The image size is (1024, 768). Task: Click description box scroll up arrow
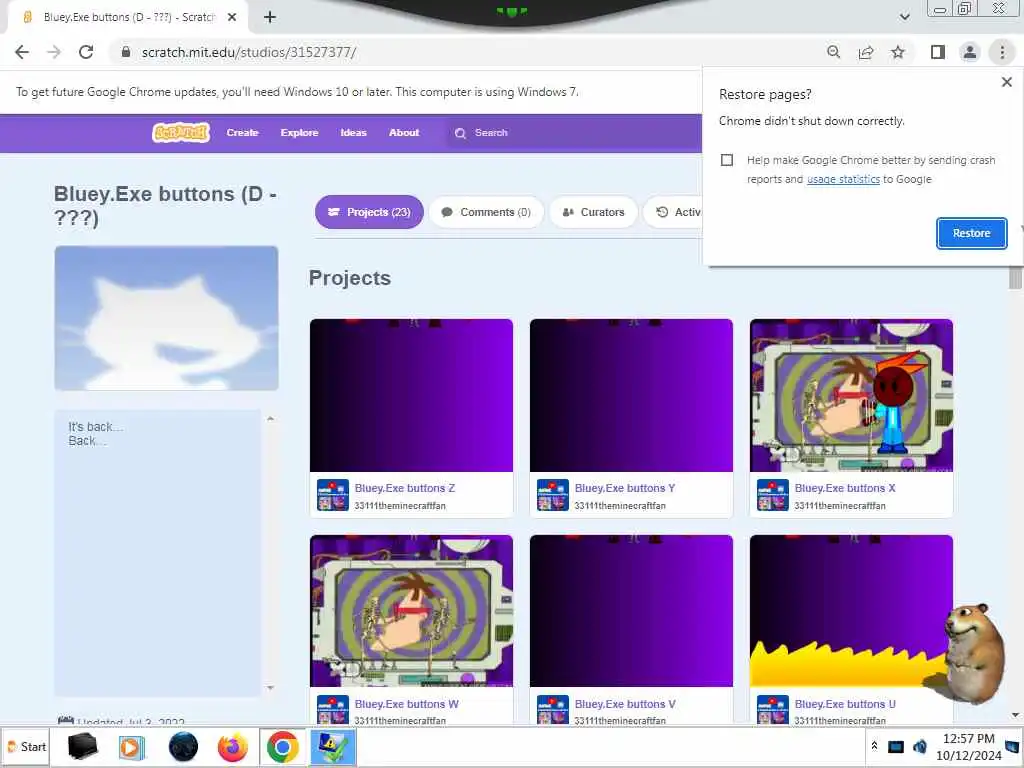(x=270, y=419)
